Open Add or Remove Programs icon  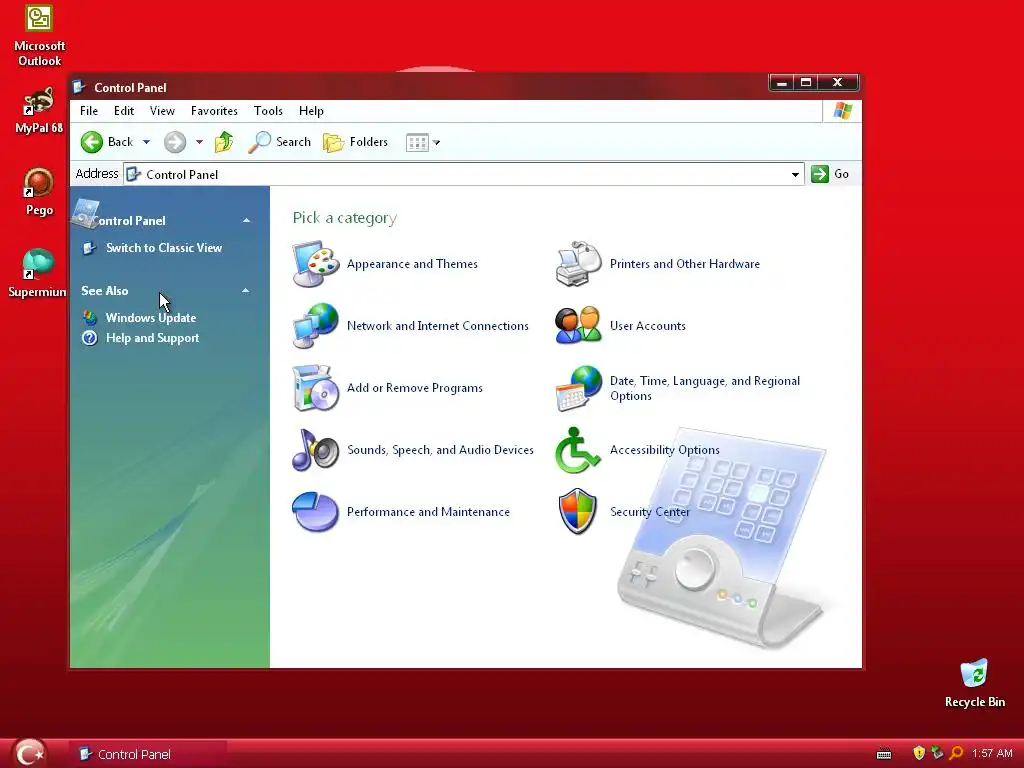[316, 387]
